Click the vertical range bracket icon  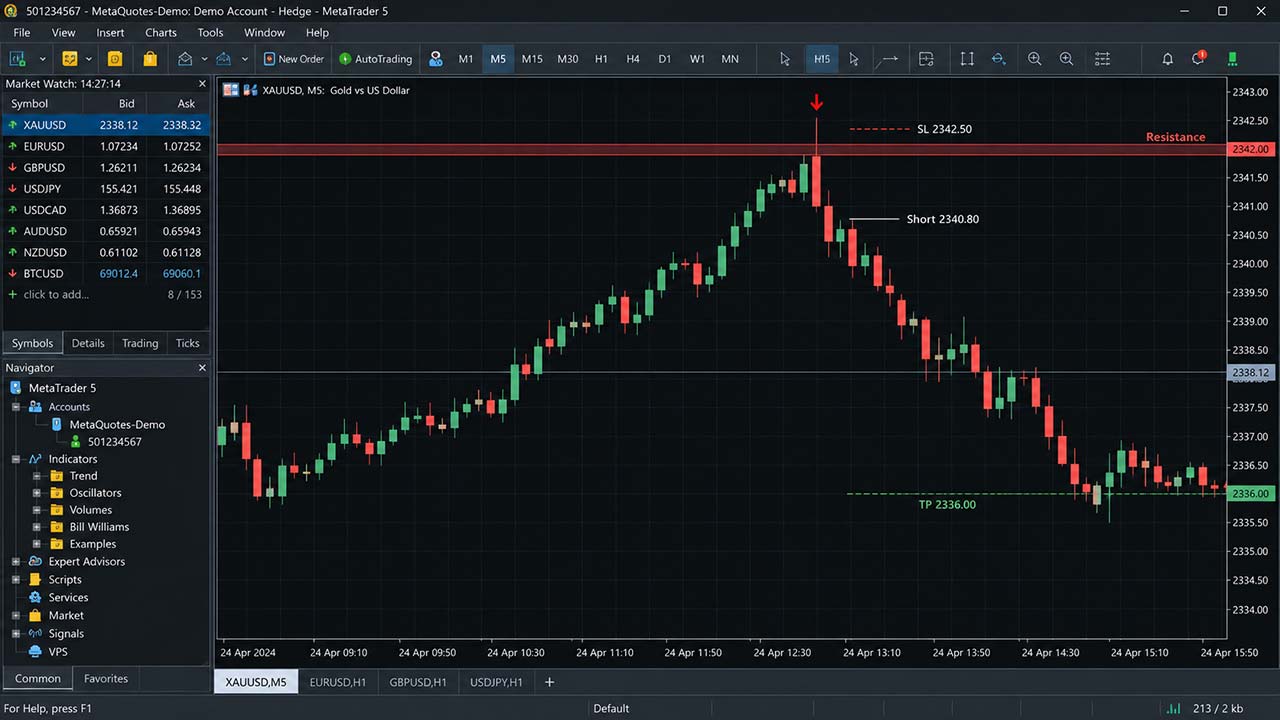[967, 59]
